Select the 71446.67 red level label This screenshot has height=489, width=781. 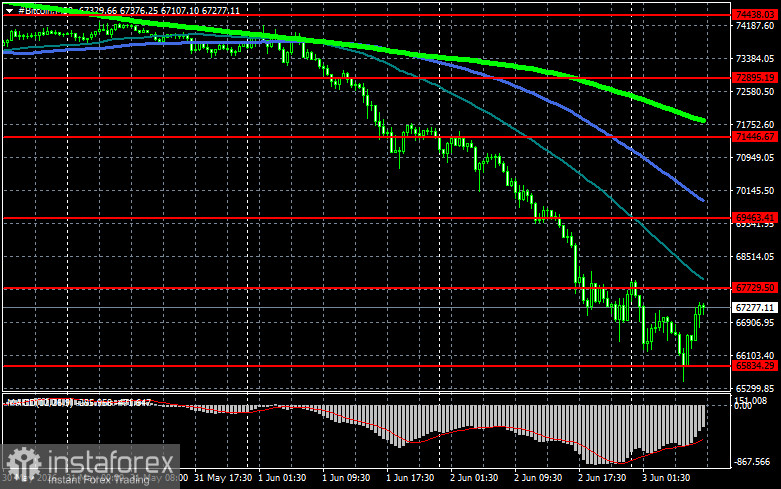tap(755, 136)
